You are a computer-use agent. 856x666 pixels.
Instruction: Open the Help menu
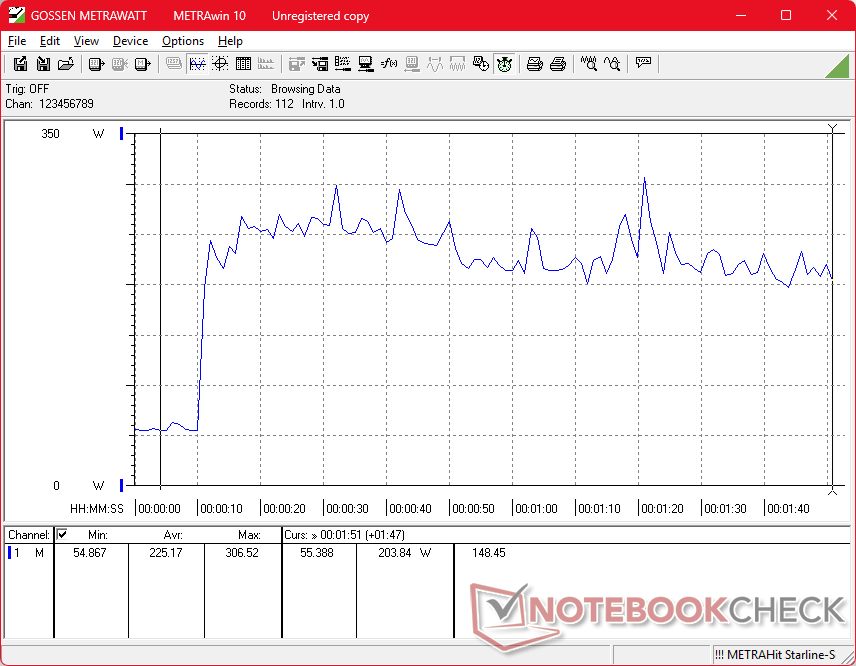point(230,41)
